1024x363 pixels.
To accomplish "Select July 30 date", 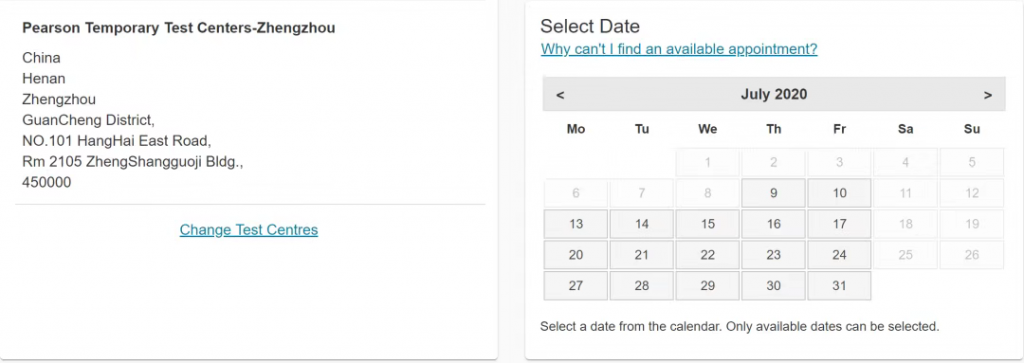I will [x=773, y=286].
